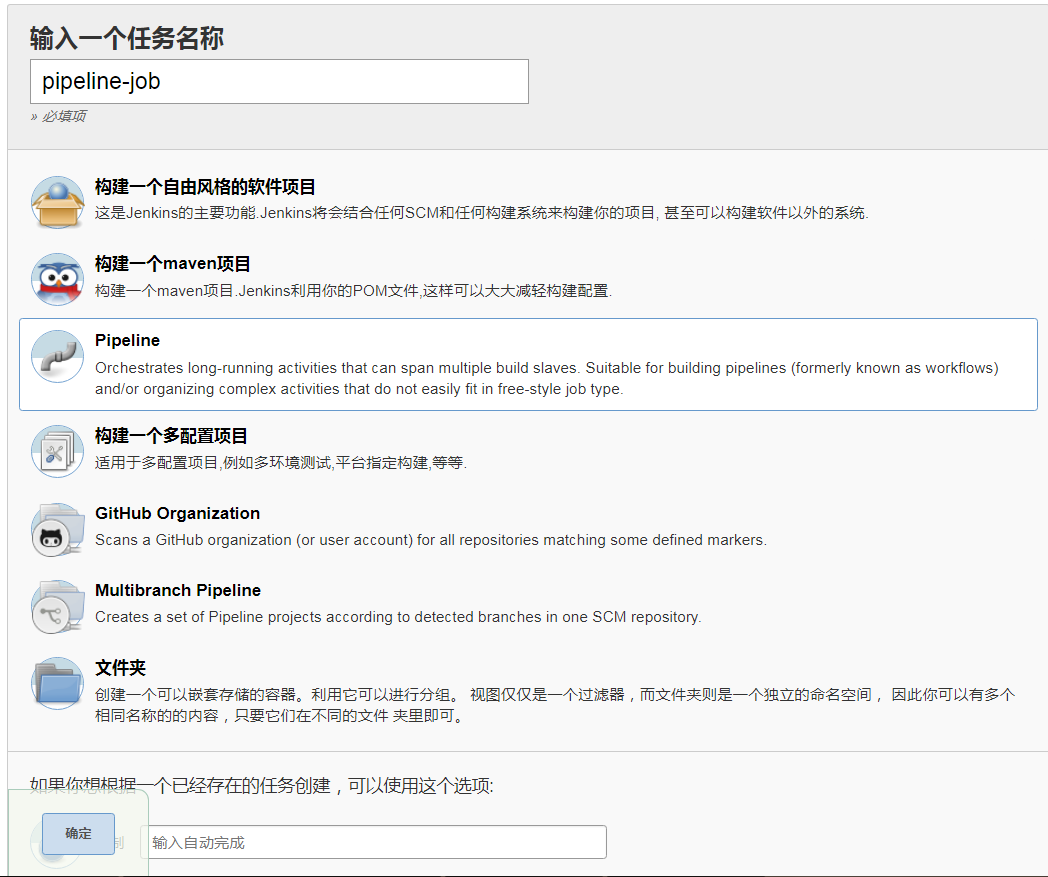
Task: Click description Creates a set of Pipeline projects
Action: point(398,617)
